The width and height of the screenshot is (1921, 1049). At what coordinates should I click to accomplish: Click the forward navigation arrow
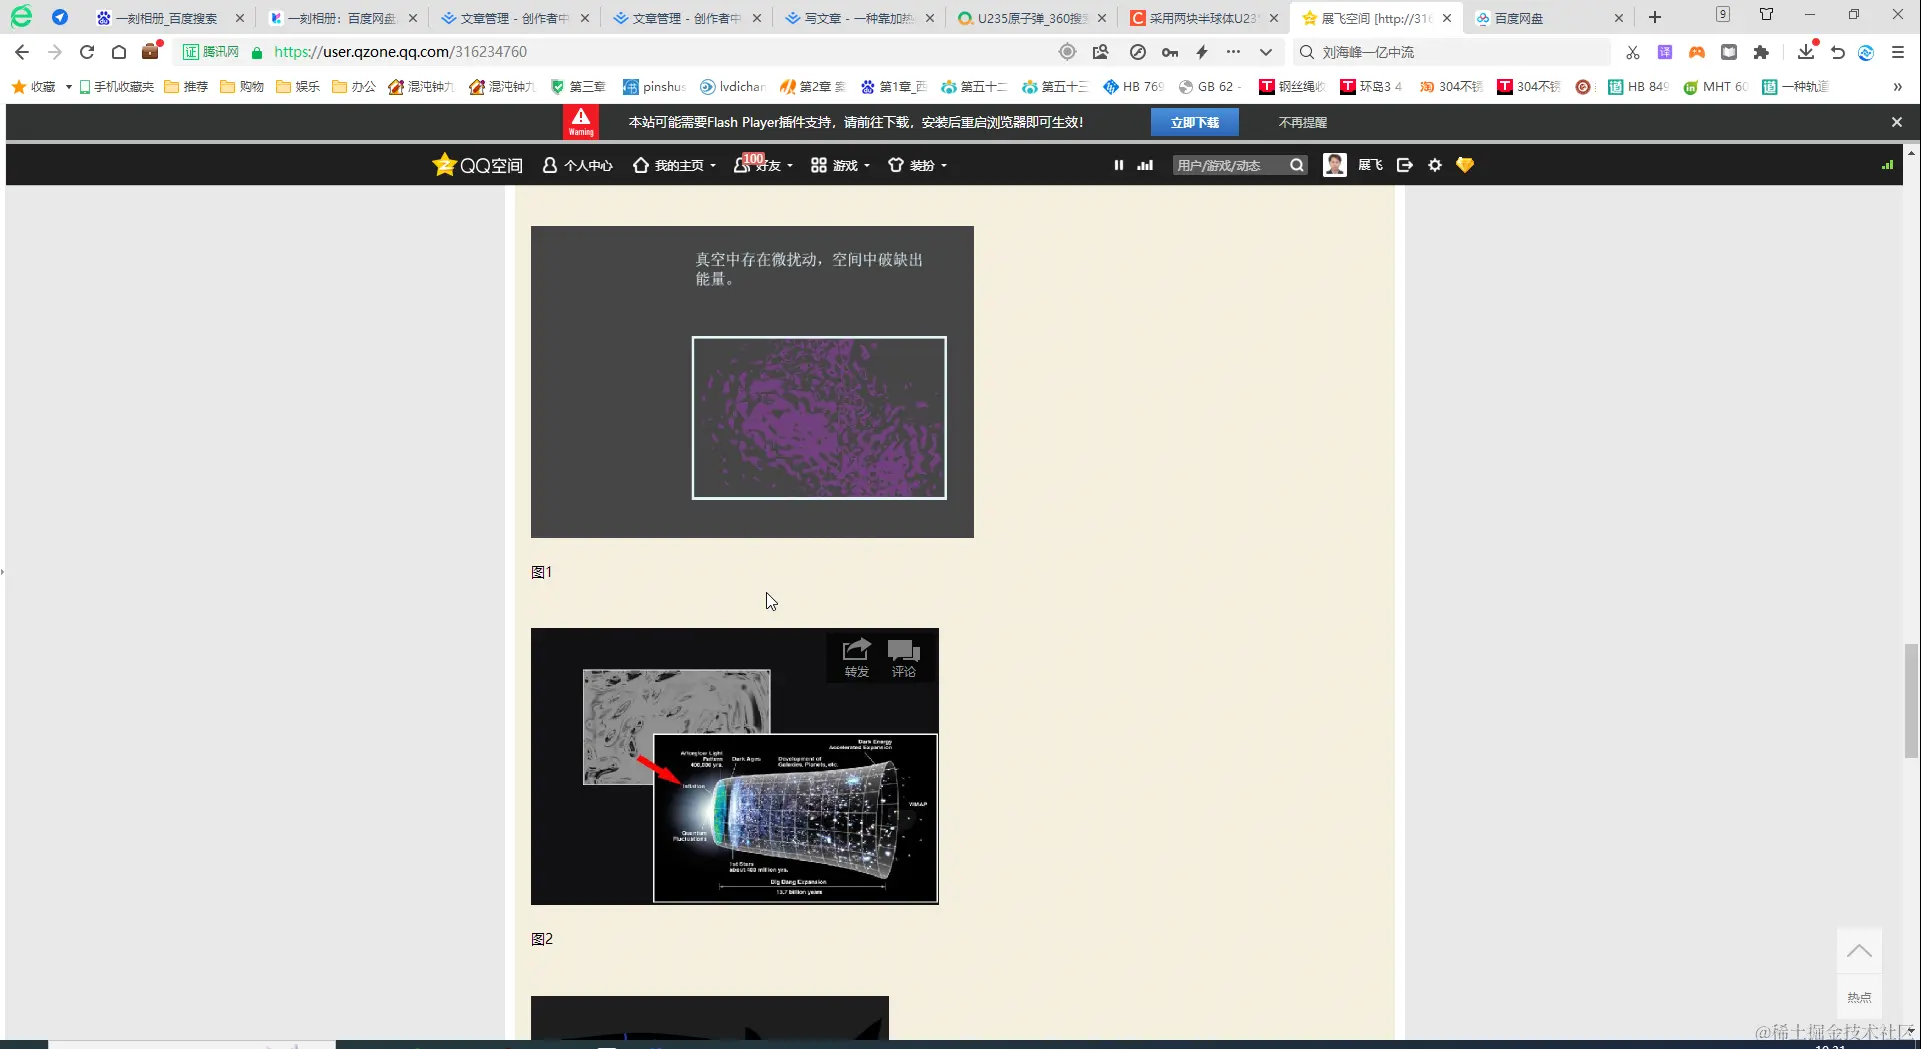pos(55,52)
